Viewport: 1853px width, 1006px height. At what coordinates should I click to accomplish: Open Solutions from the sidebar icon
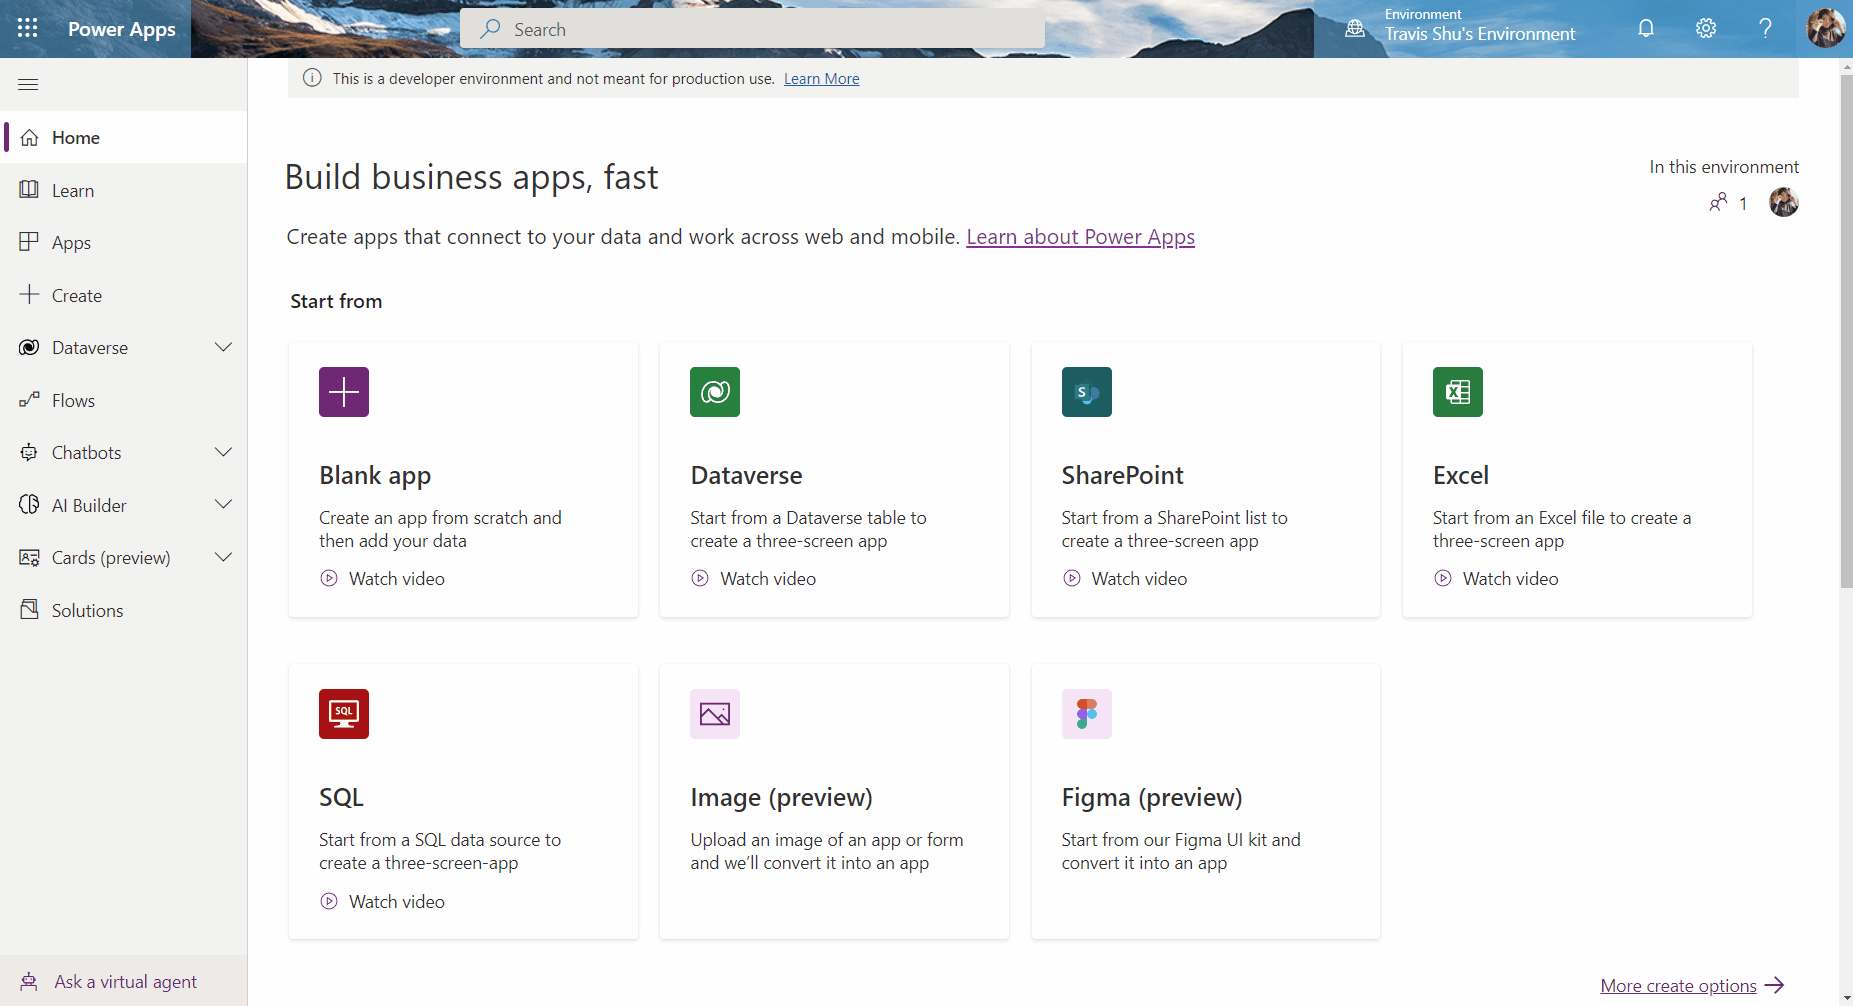[x=30, y=609]
